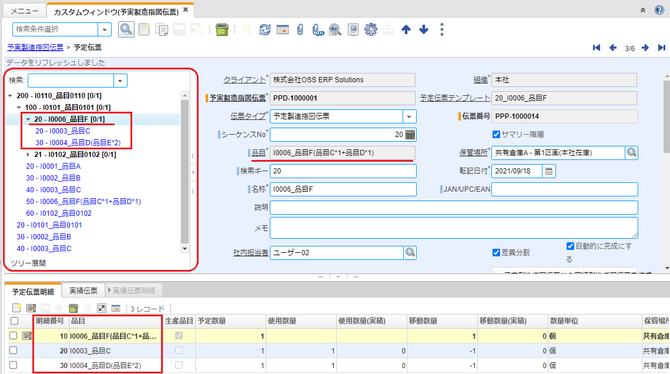Open the 伝票タイプ dropdown
This screenshot has width=670, height=374.
pyautogui.click(x=409, y=116)
